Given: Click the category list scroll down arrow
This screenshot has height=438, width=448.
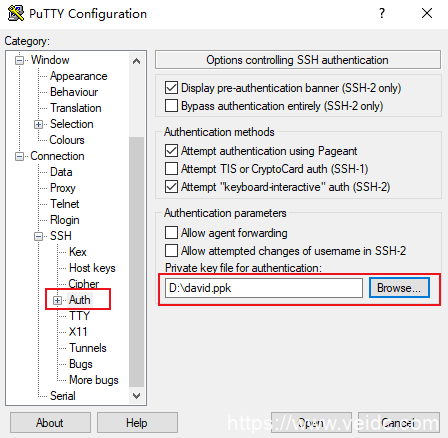Looking at the screenshot, I should 136,396.
